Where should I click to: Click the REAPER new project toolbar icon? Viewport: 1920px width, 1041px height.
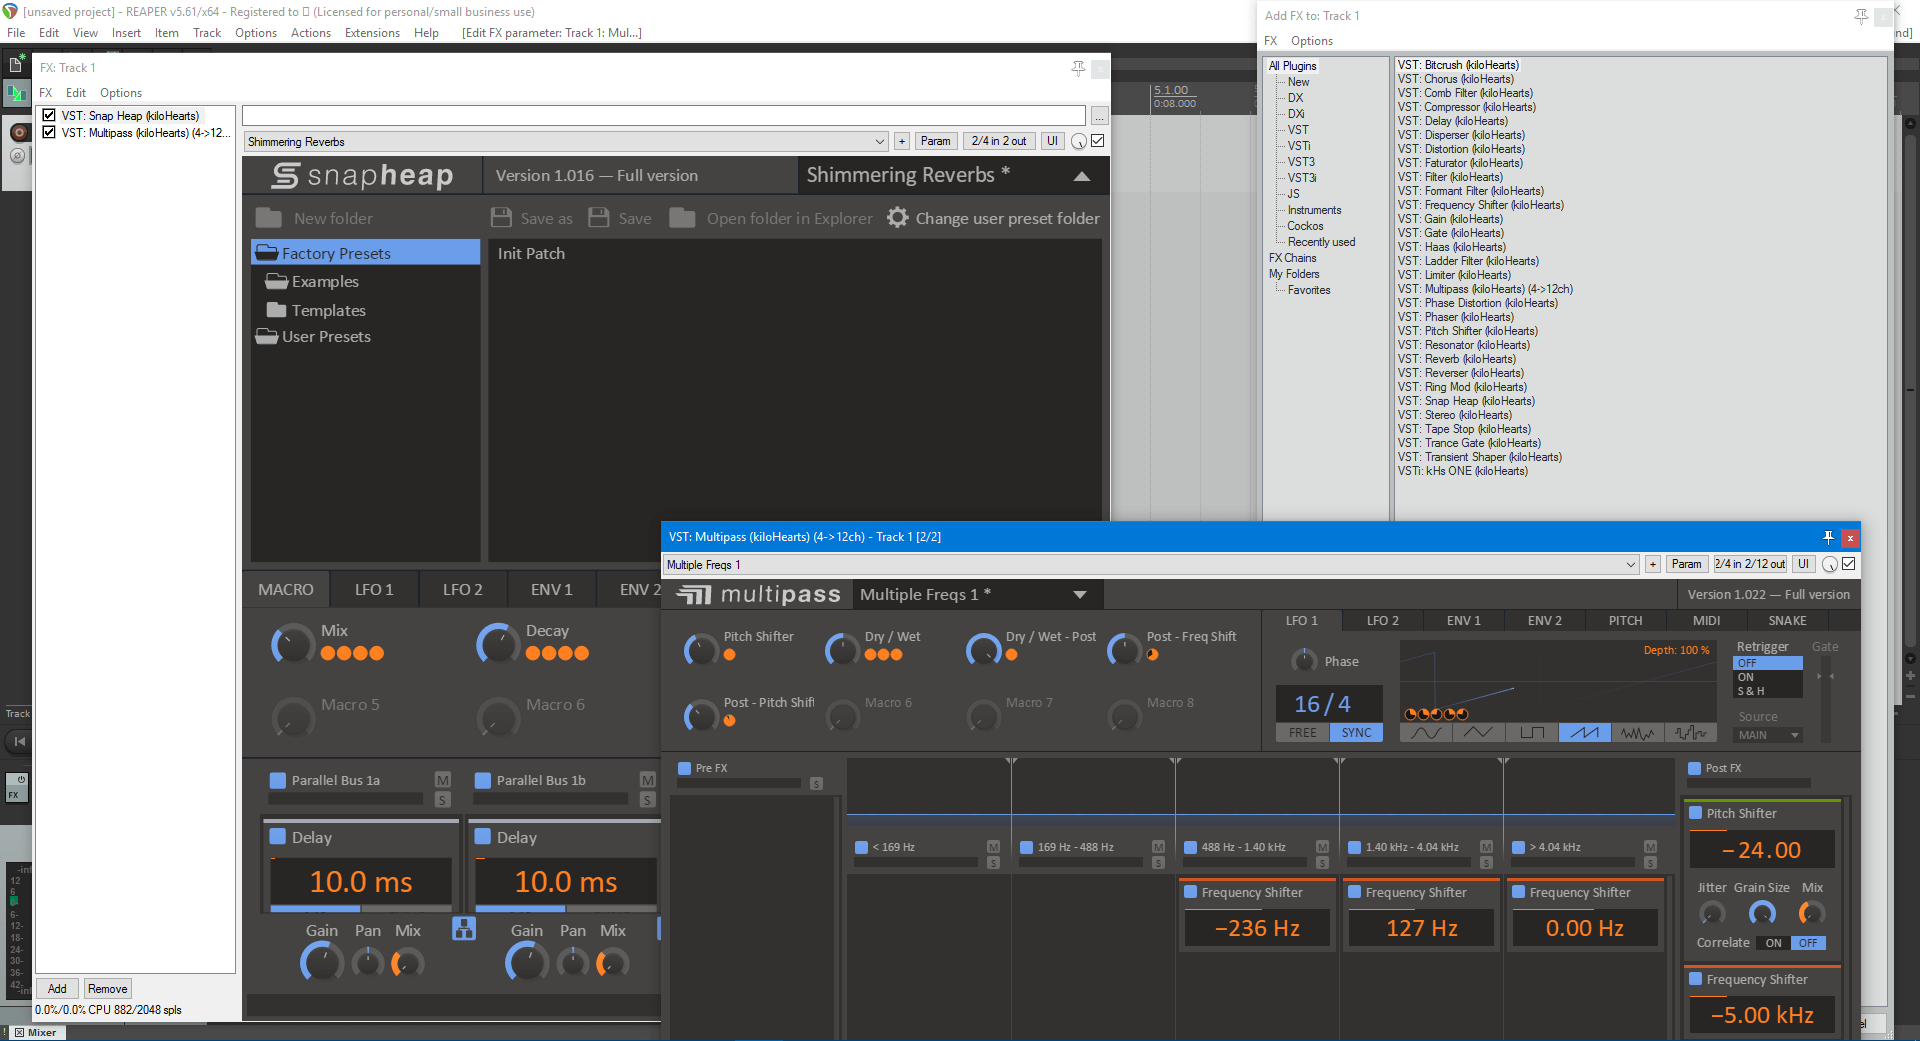point(16,65)
